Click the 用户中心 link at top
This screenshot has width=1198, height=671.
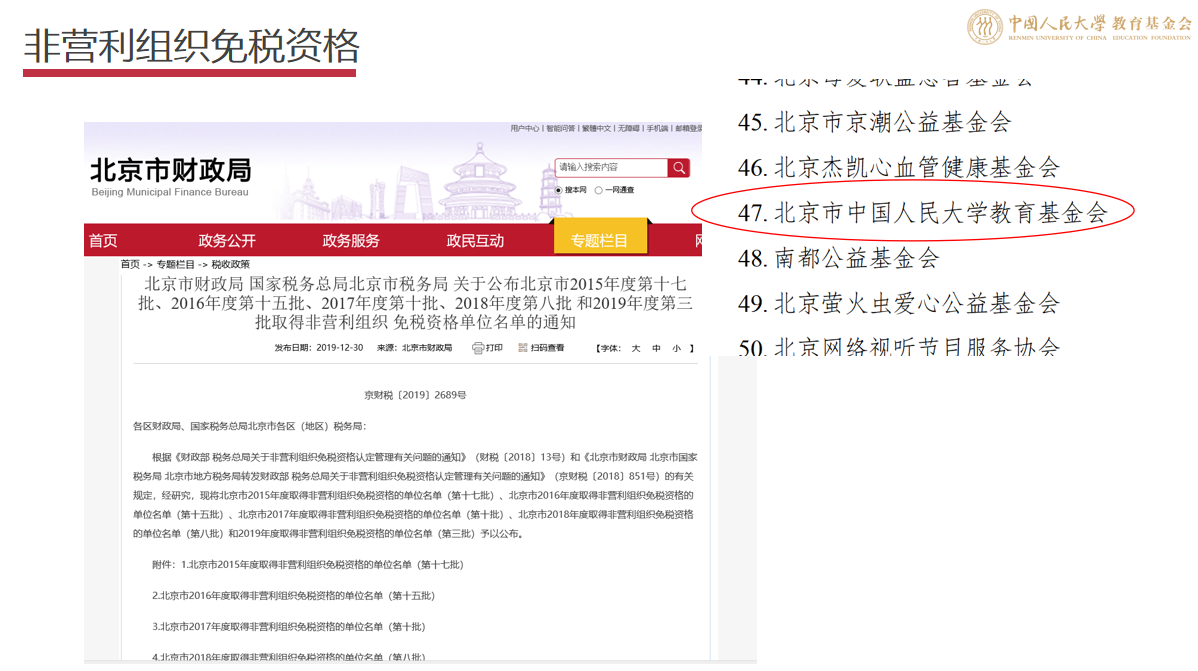tap(524, 128)
